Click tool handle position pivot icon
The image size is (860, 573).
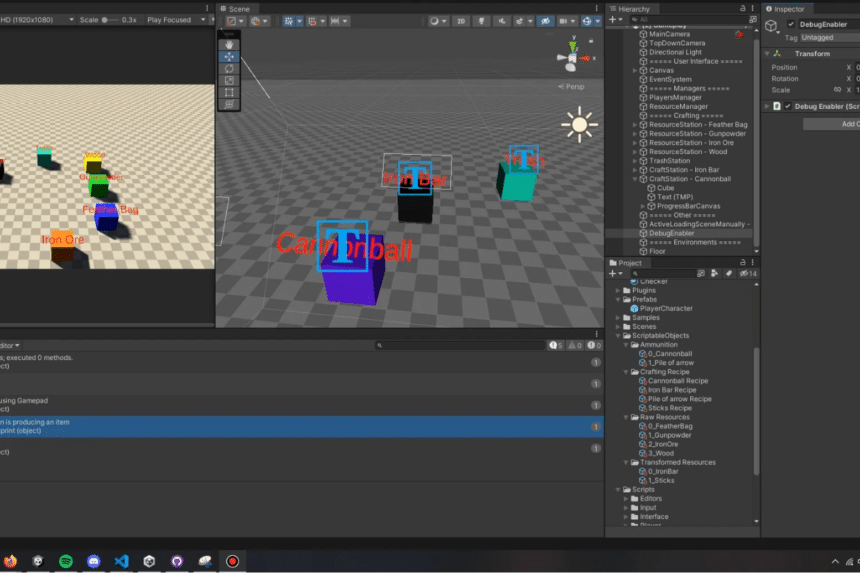coord(235,21)
